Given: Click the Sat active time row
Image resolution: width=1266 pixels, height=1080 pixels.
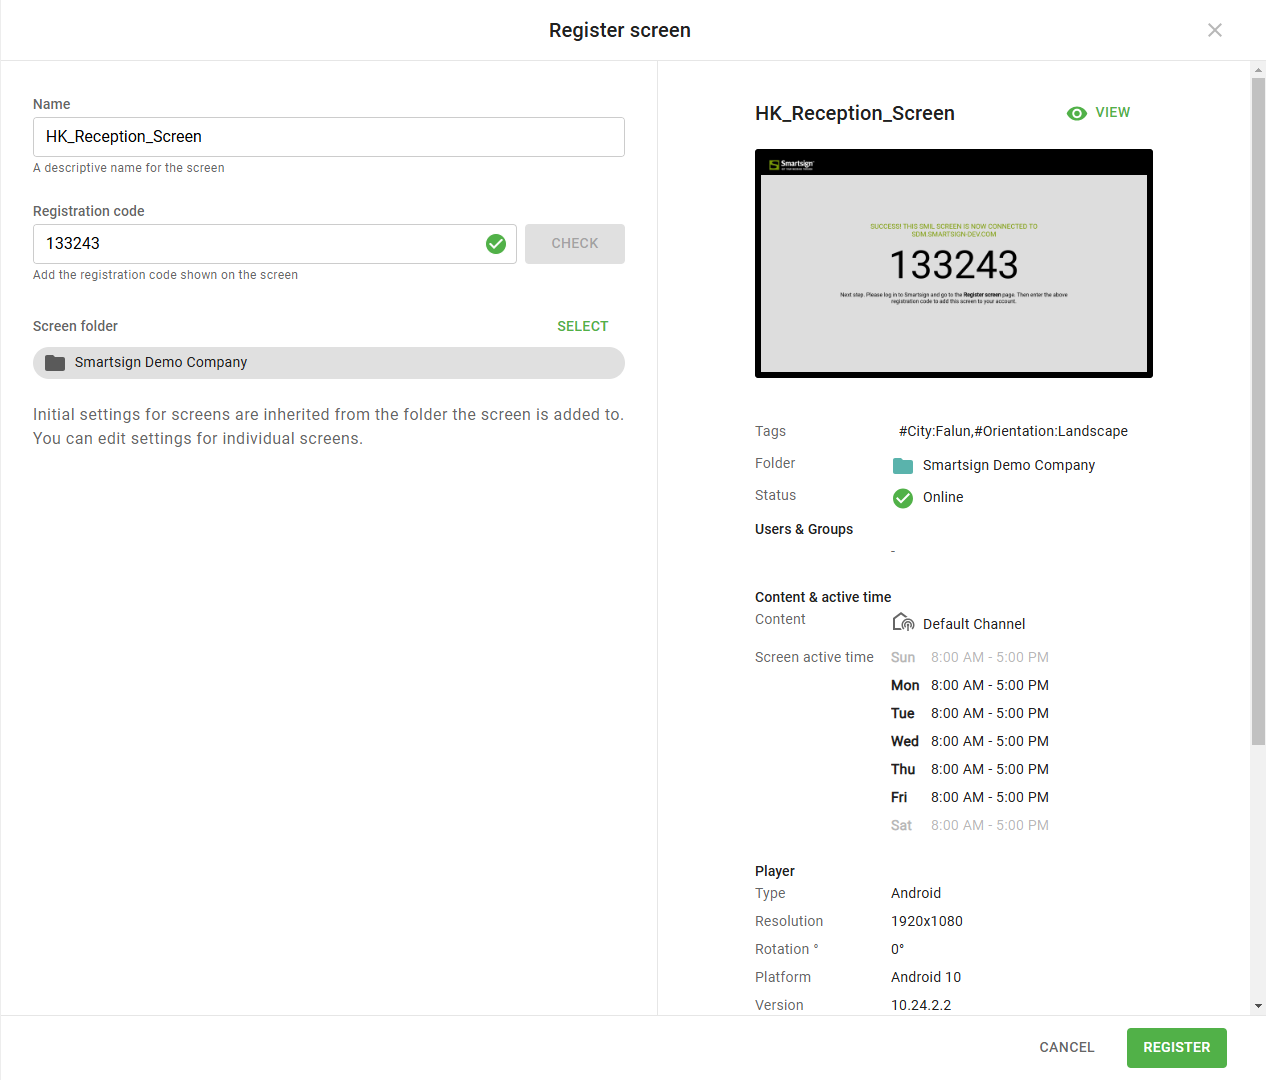Looking at the screenshot, I should [x=970, y=825].
